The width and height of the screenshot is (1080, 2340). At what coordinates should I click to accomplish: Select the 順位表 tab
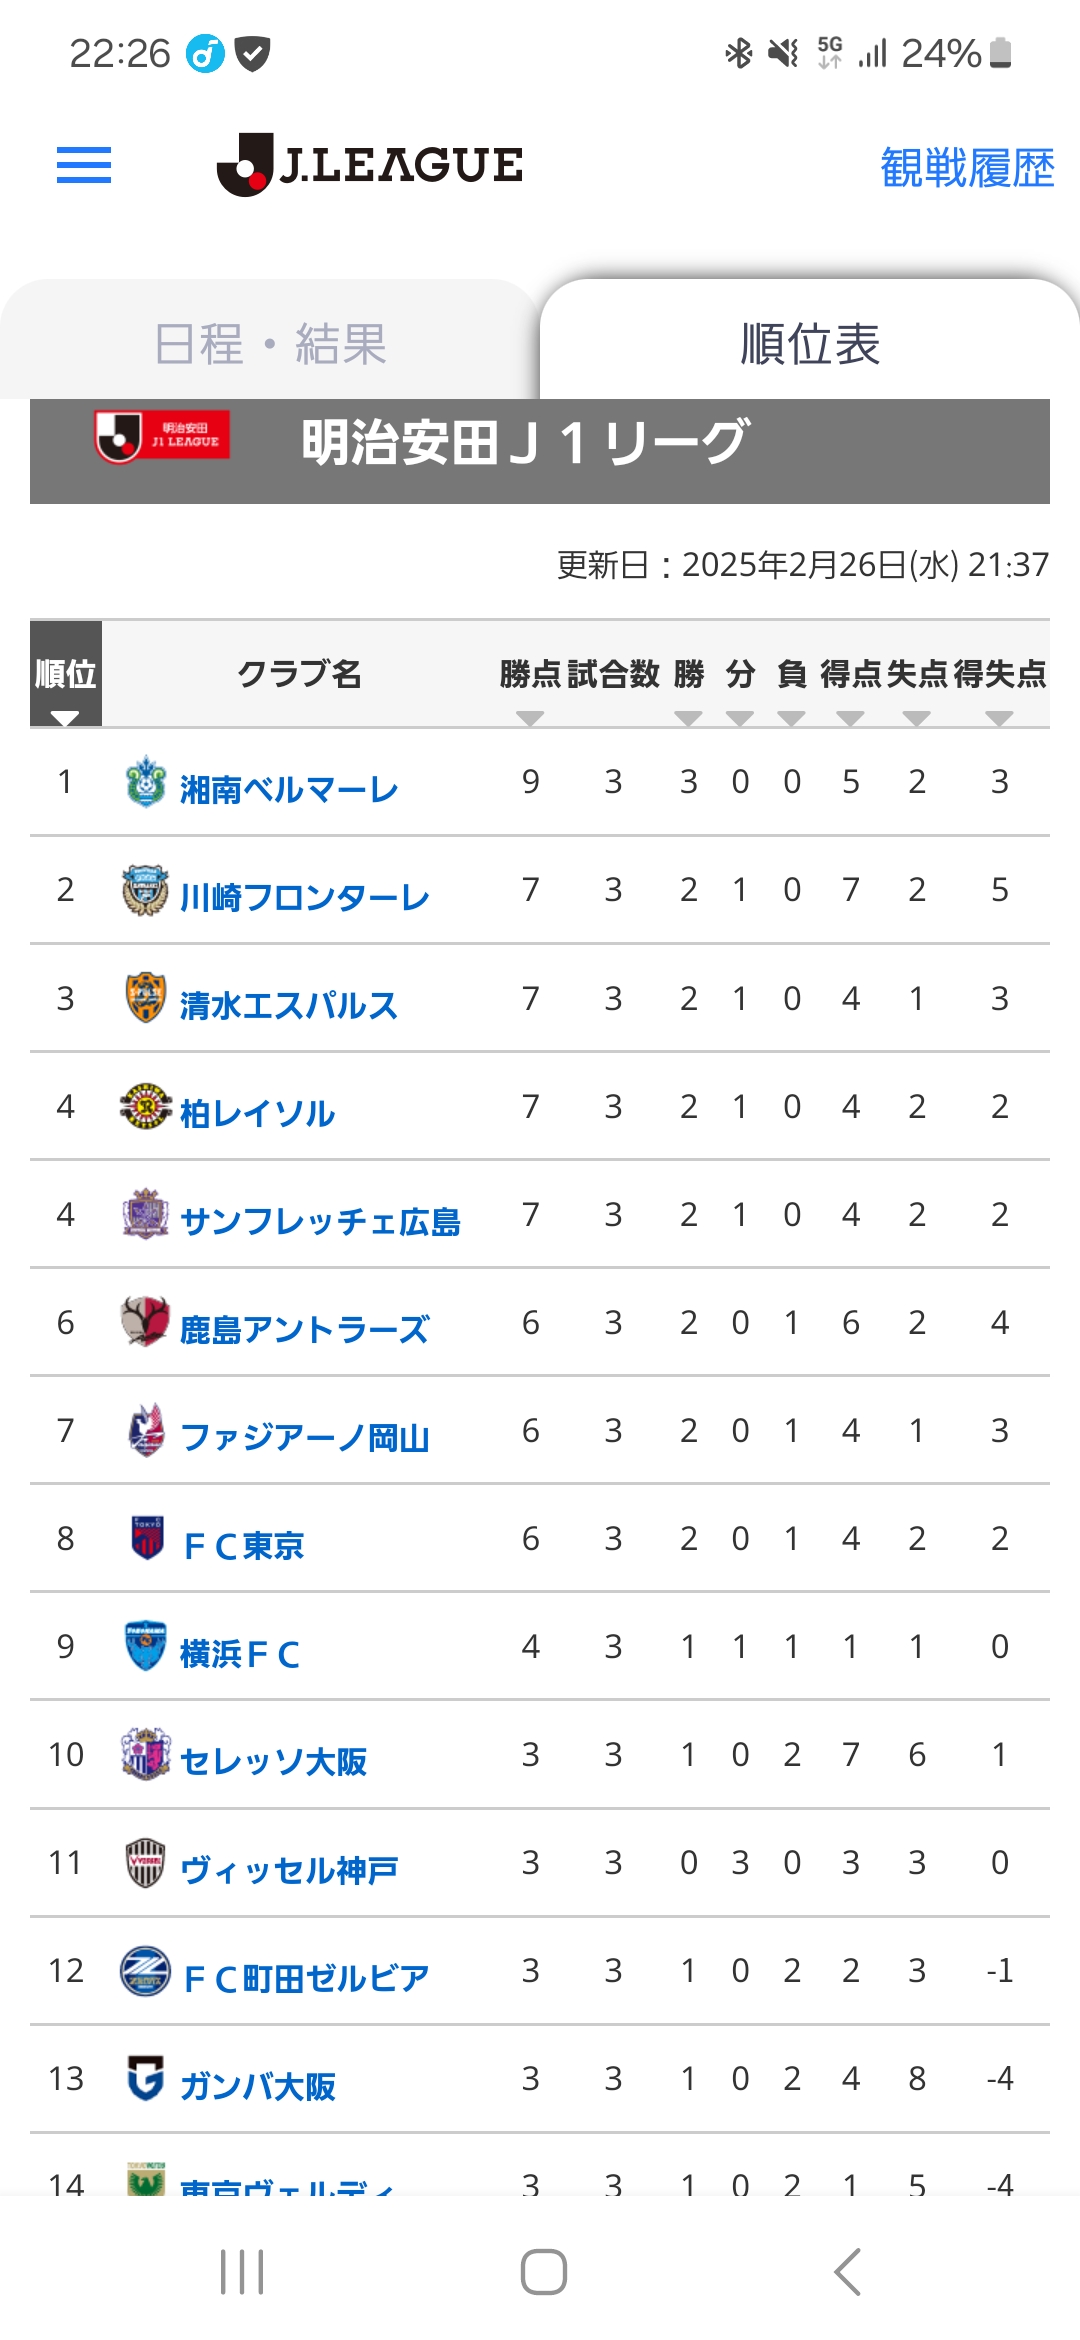click(810, 344)
